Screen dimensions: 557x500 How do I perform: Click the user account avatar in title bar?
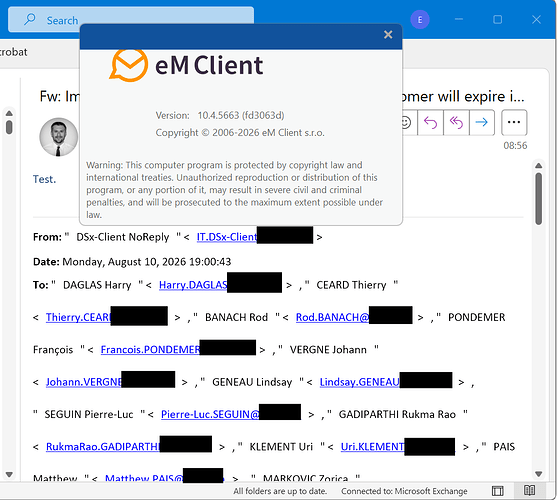click(420, 20)
